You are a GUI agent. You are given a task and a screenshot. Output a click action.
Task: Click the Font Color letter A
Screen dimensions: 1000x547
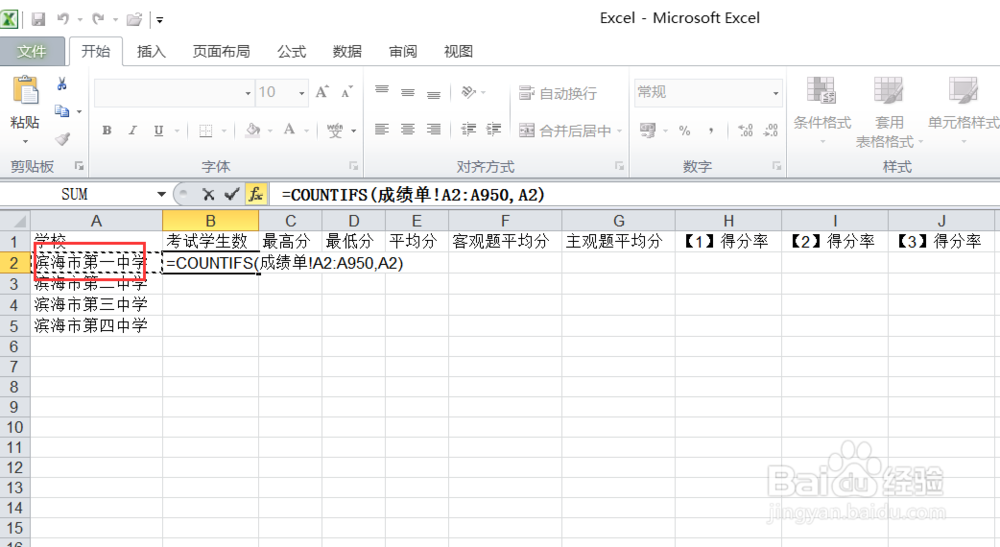(x=289, y=130)
